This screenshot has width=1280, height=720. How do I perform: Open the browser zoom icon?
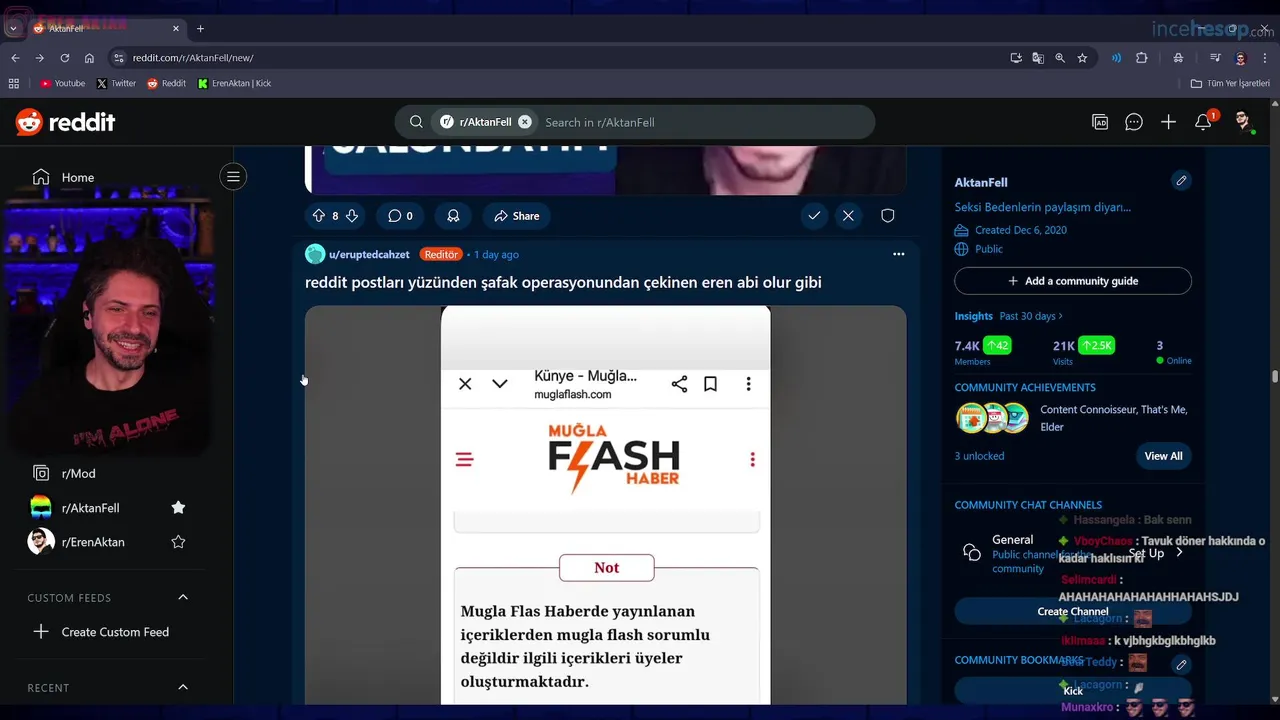[1060, 58]
